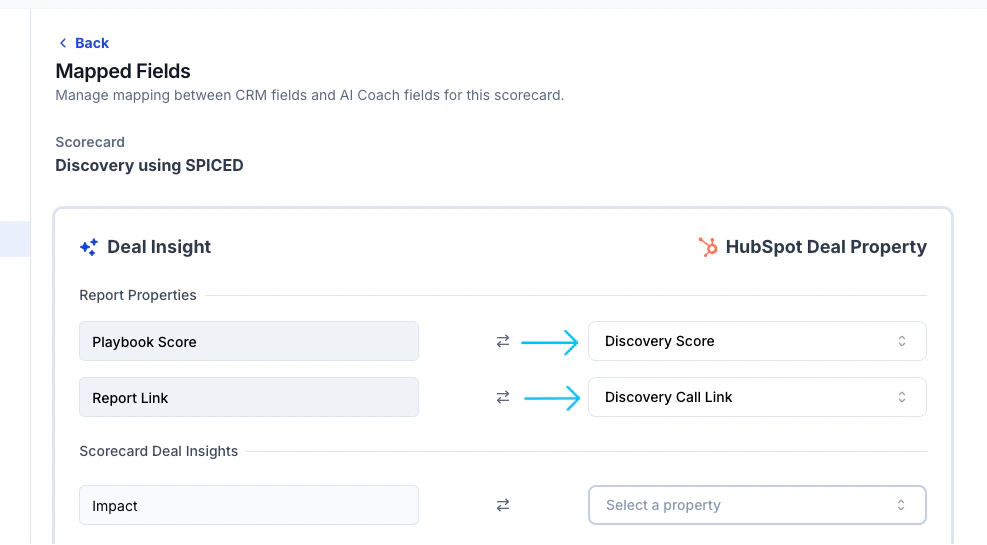Open the Discovery Score property dropdown
This screenshot has height=545, width=987.
coord(757,341)
